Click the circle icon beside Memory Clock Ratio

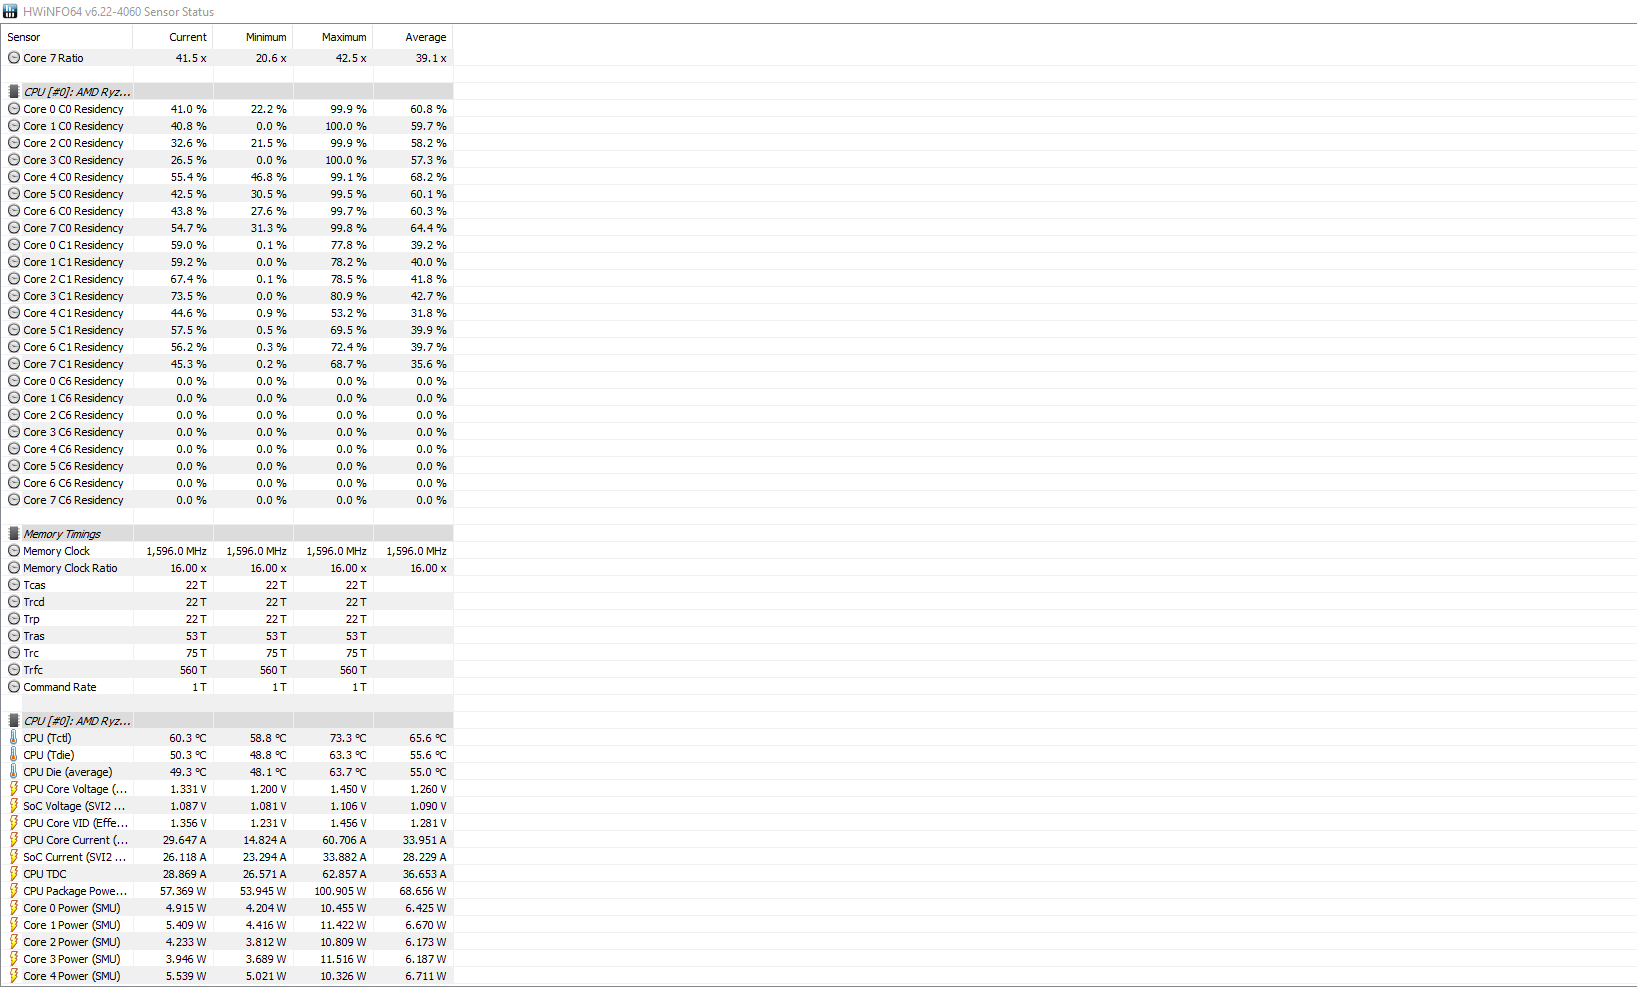coord(14,568)
